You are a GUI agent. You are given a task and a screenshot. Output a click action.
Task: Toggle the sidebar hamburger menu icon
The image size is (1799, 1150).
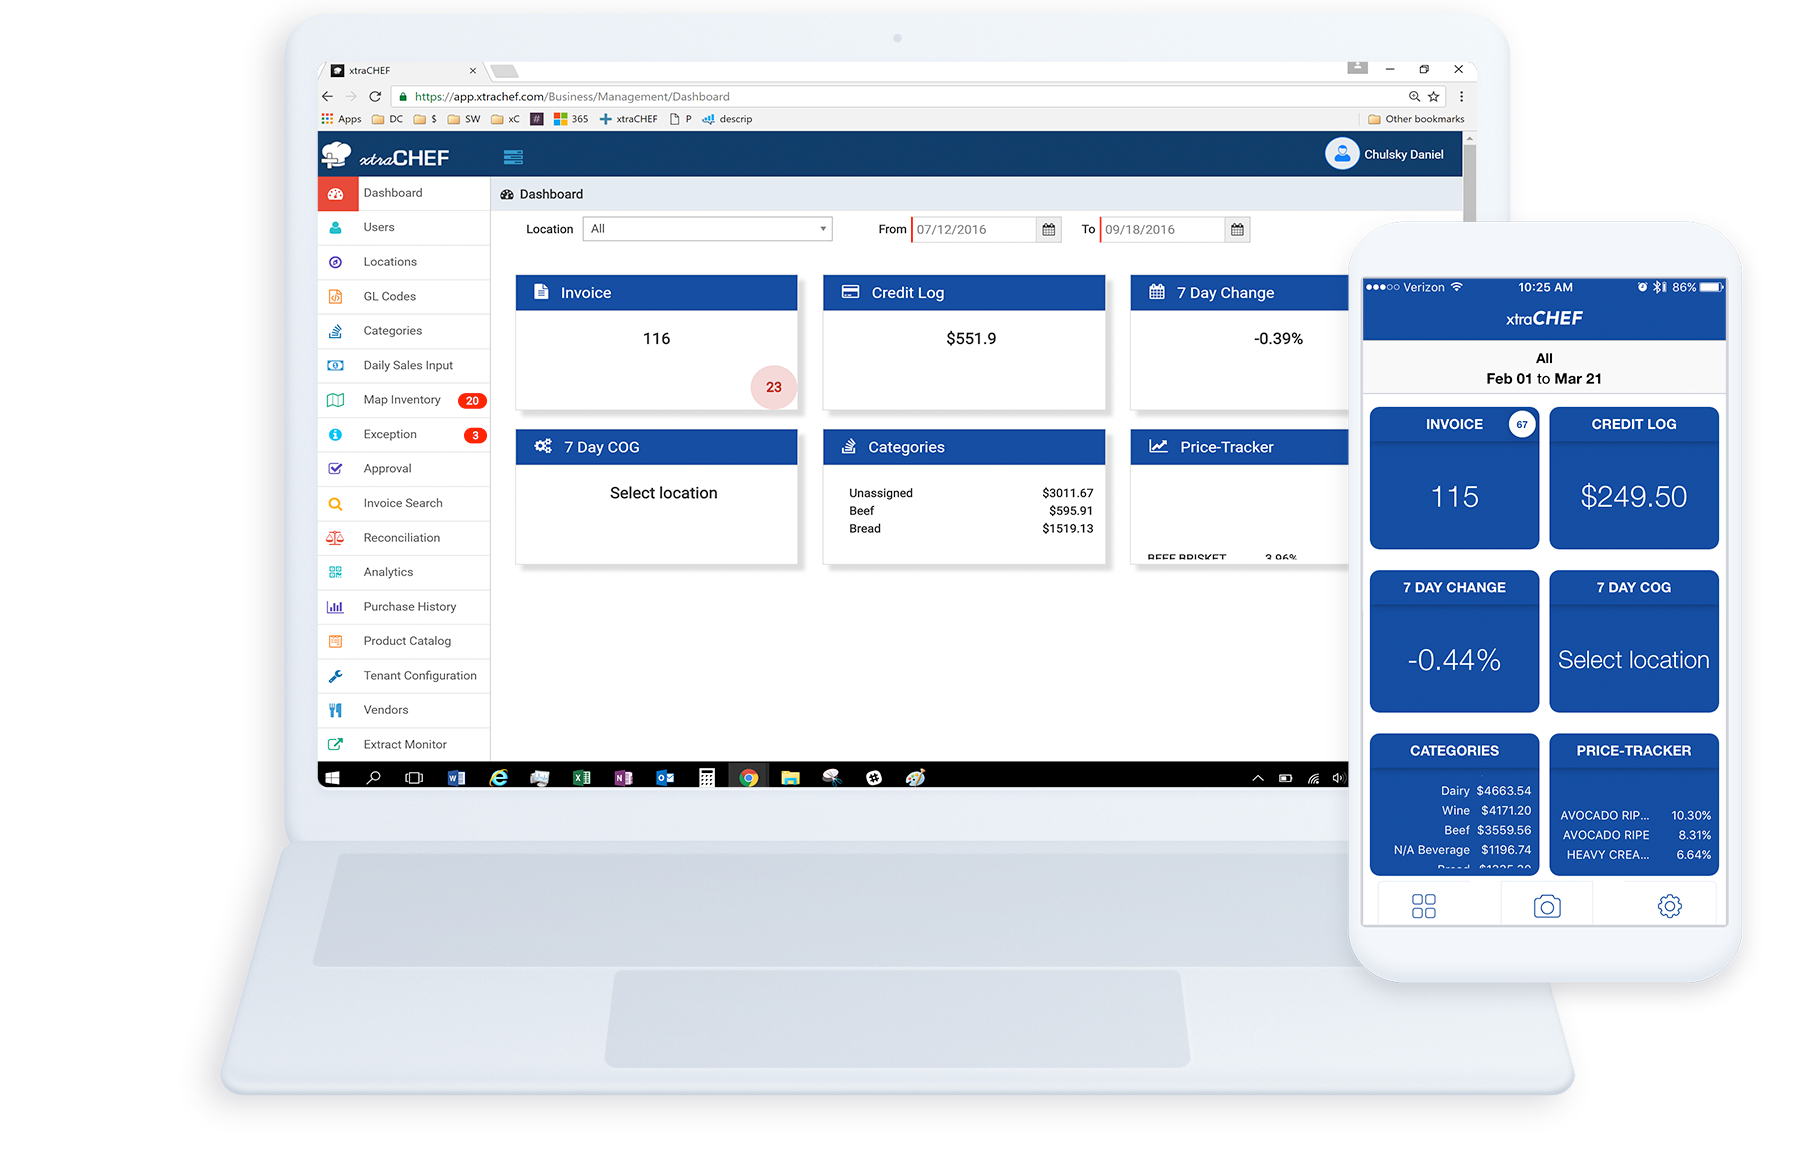click(x=513, y=157)
